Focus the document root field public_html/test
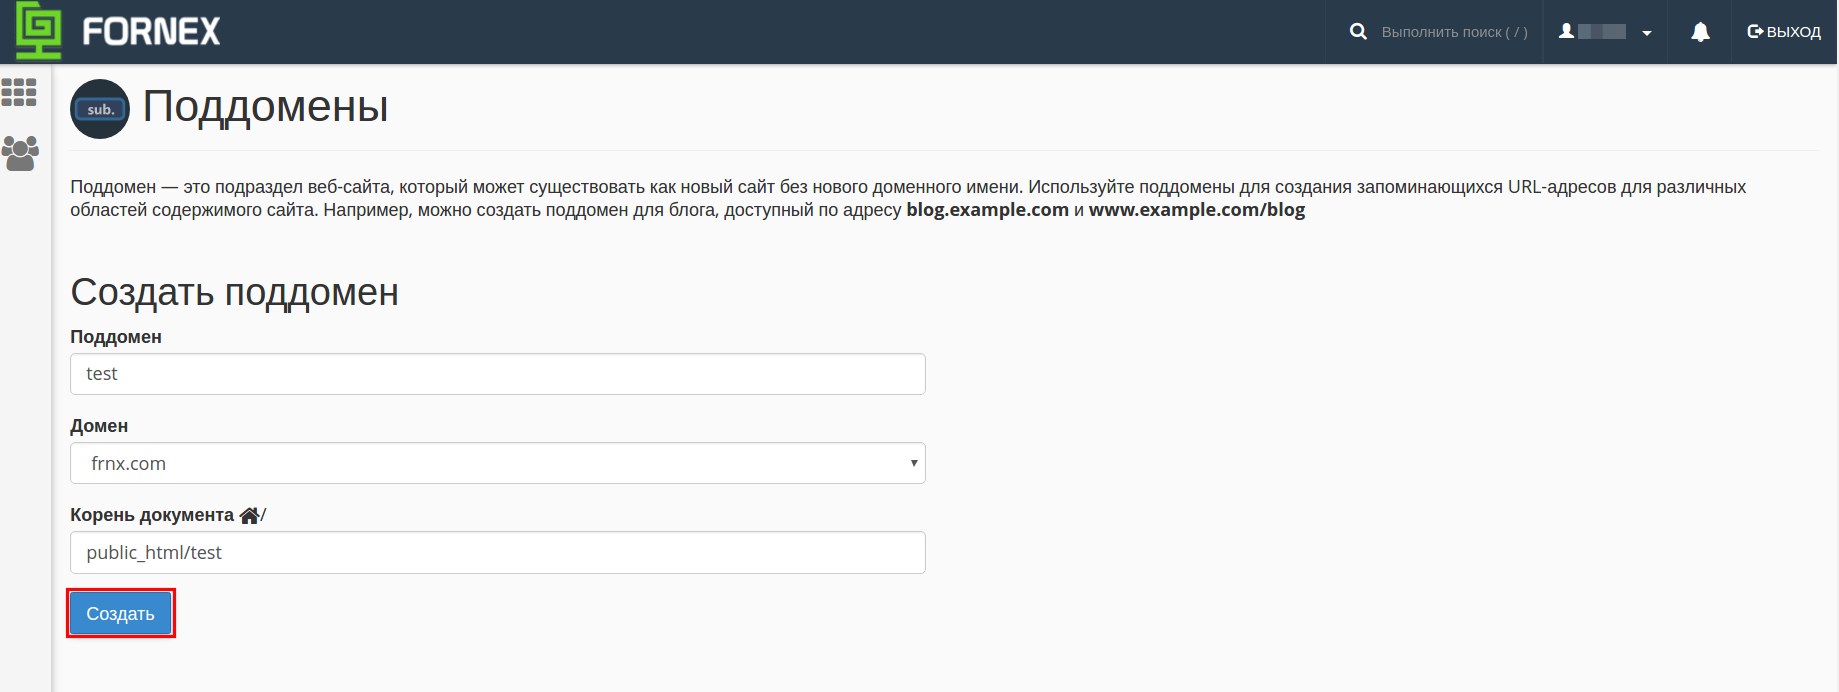 (x=498, y=553)
